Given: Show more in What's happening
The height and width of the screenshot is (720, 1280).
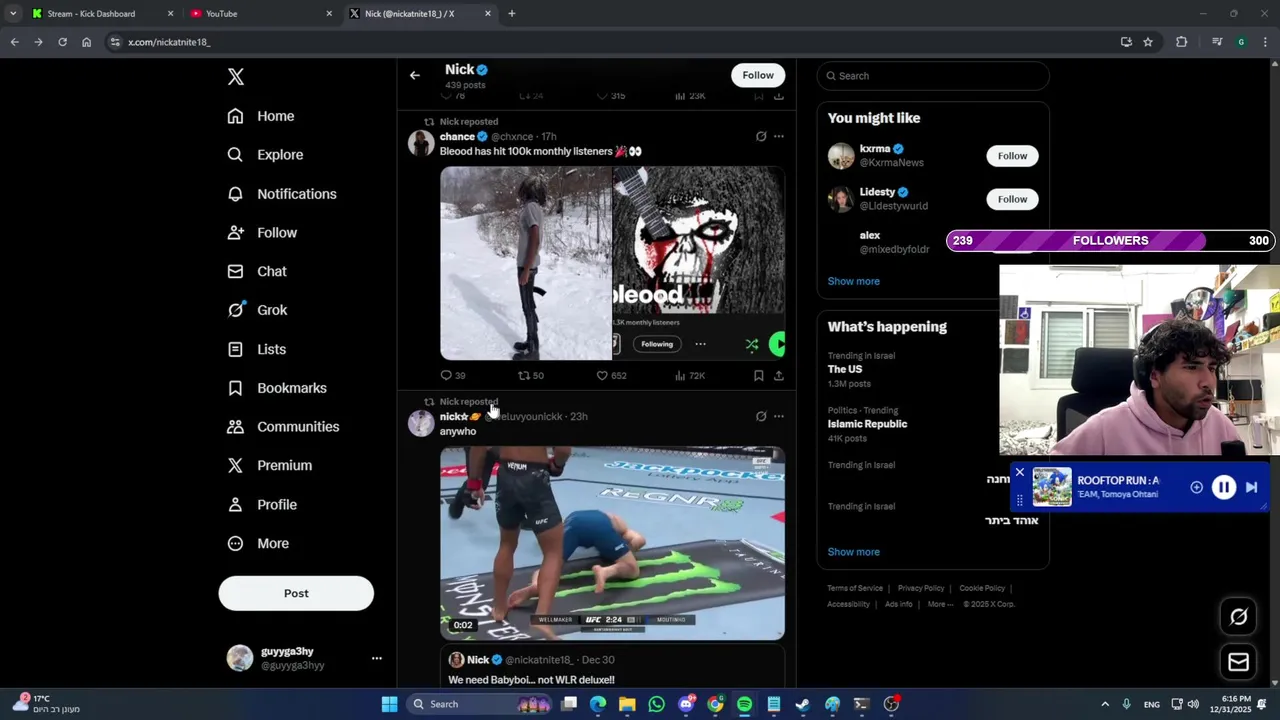Looking at the screenshot, I should [854, 552].
